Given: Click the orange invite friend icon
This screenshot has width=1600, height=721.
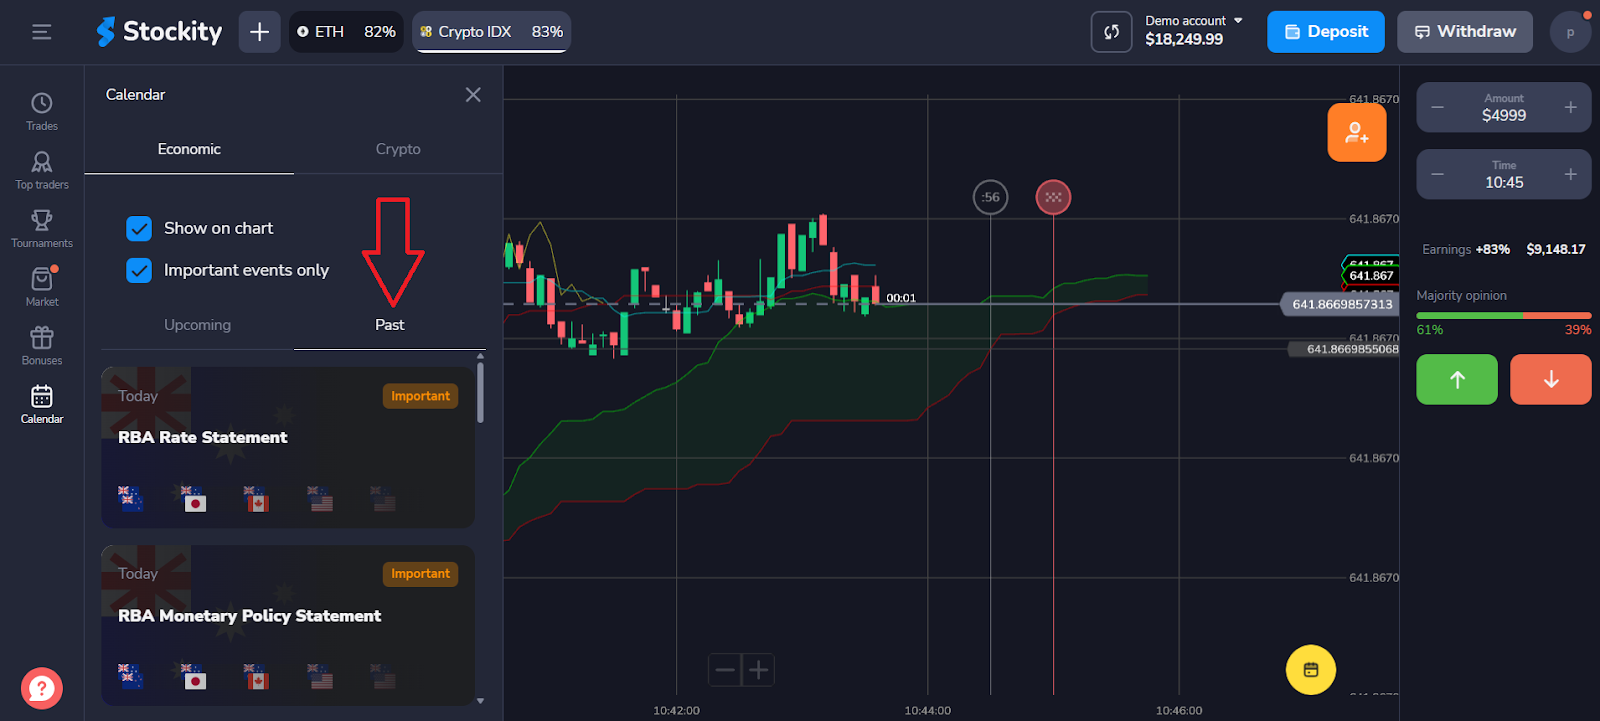Looking at the screenshot, I should (x=1356, y=132).
